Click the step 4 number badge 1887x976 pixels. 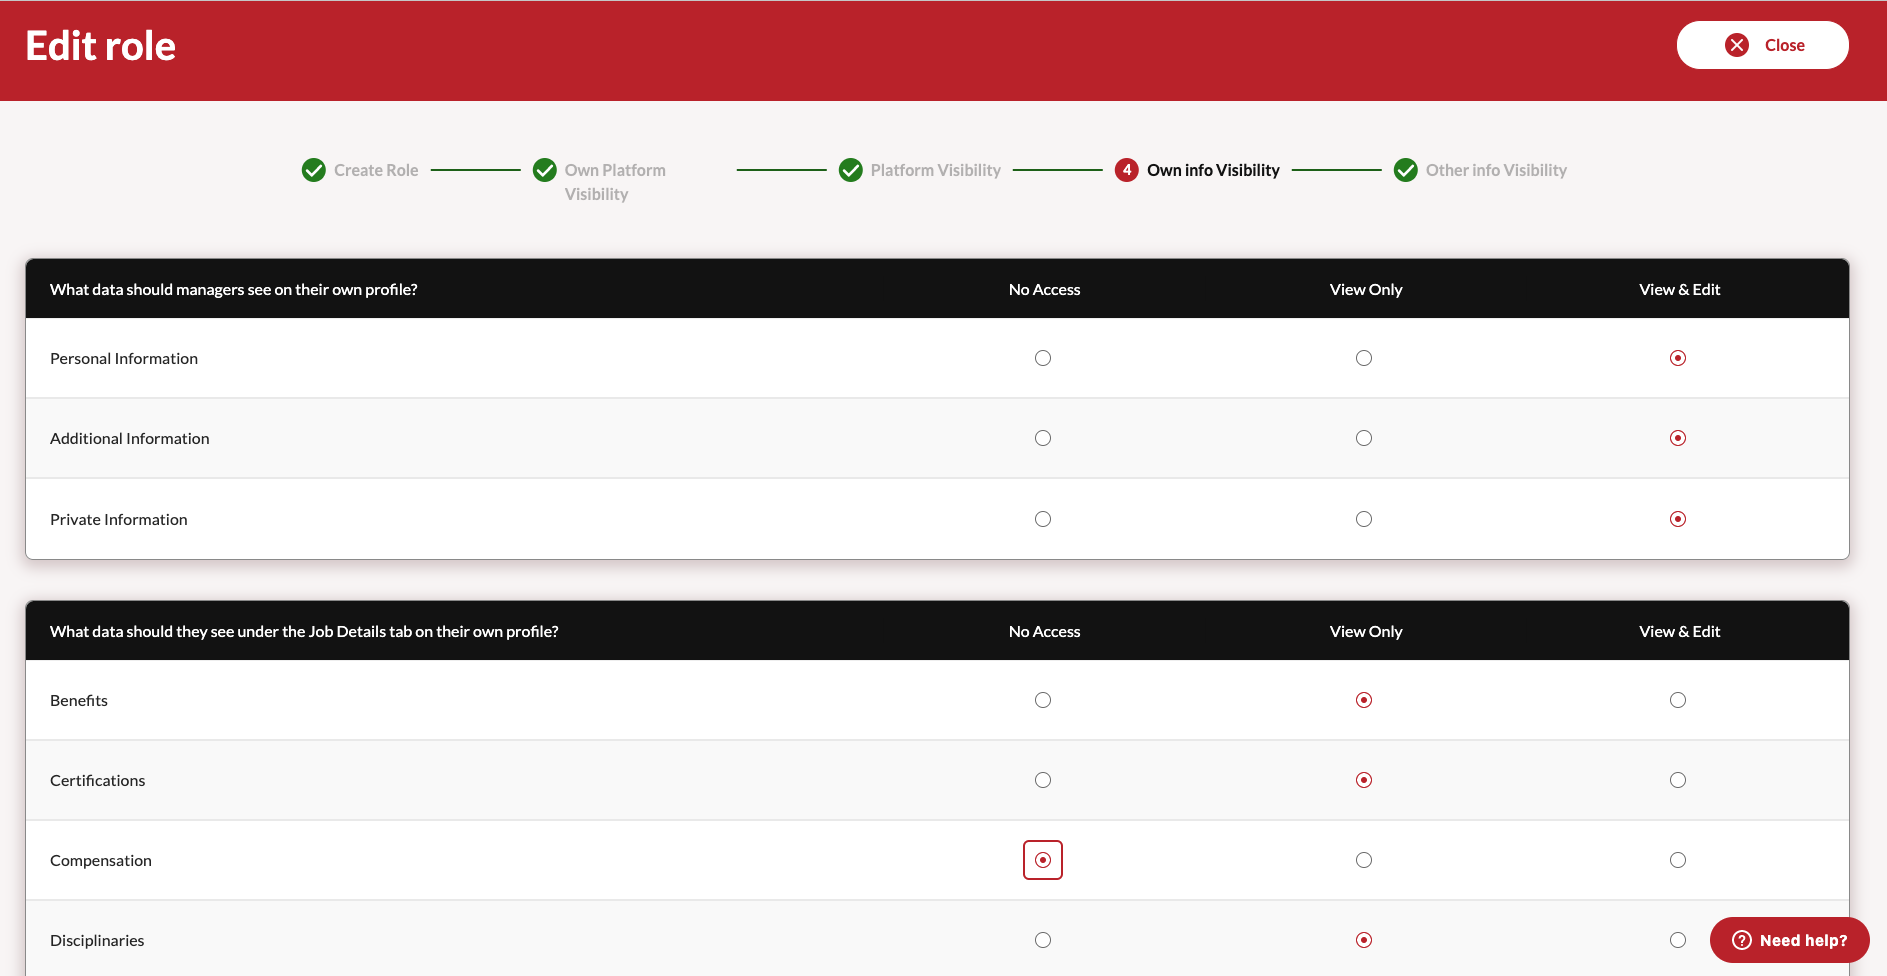coord(1126,170)
